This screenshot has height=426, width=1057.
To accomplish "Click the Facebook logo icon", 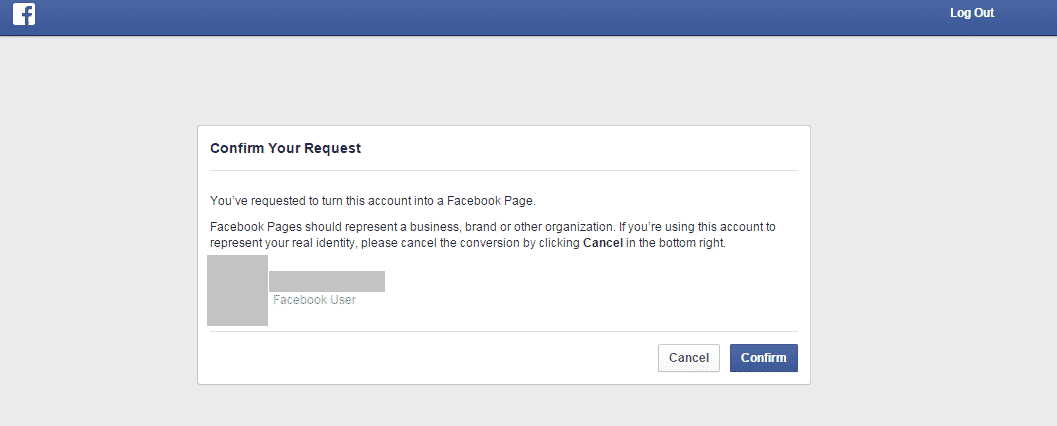I will tap(24, 14).
